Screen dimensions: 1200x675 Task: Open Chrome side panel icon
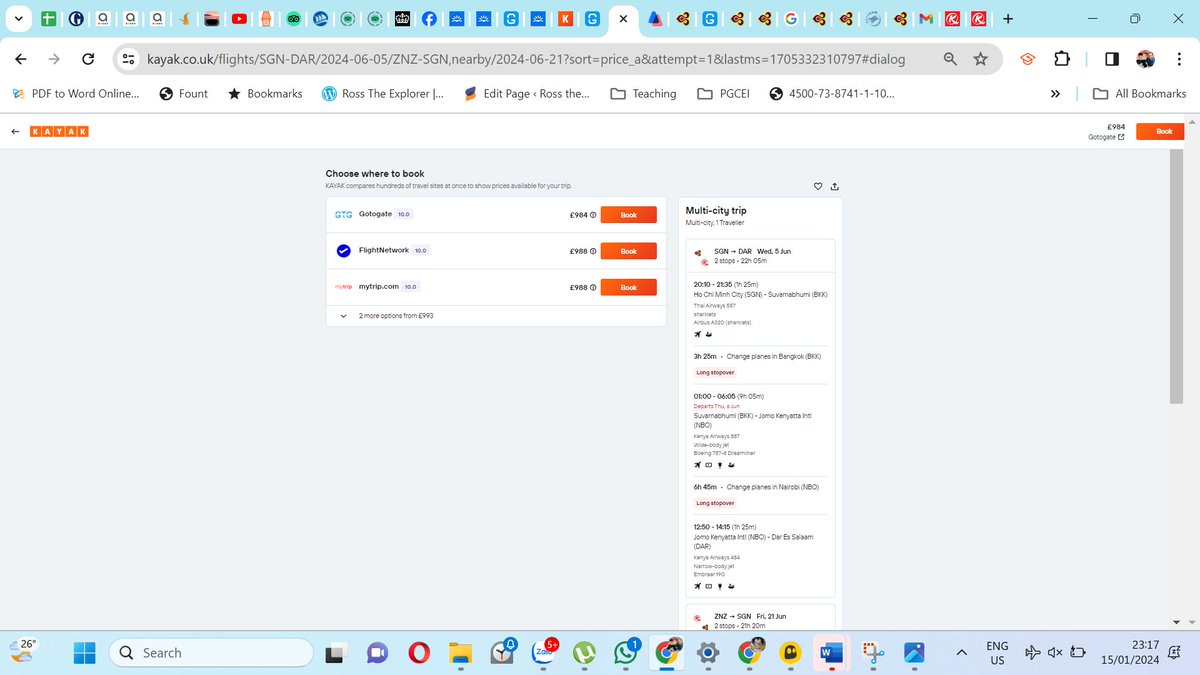coord(1112,60)
